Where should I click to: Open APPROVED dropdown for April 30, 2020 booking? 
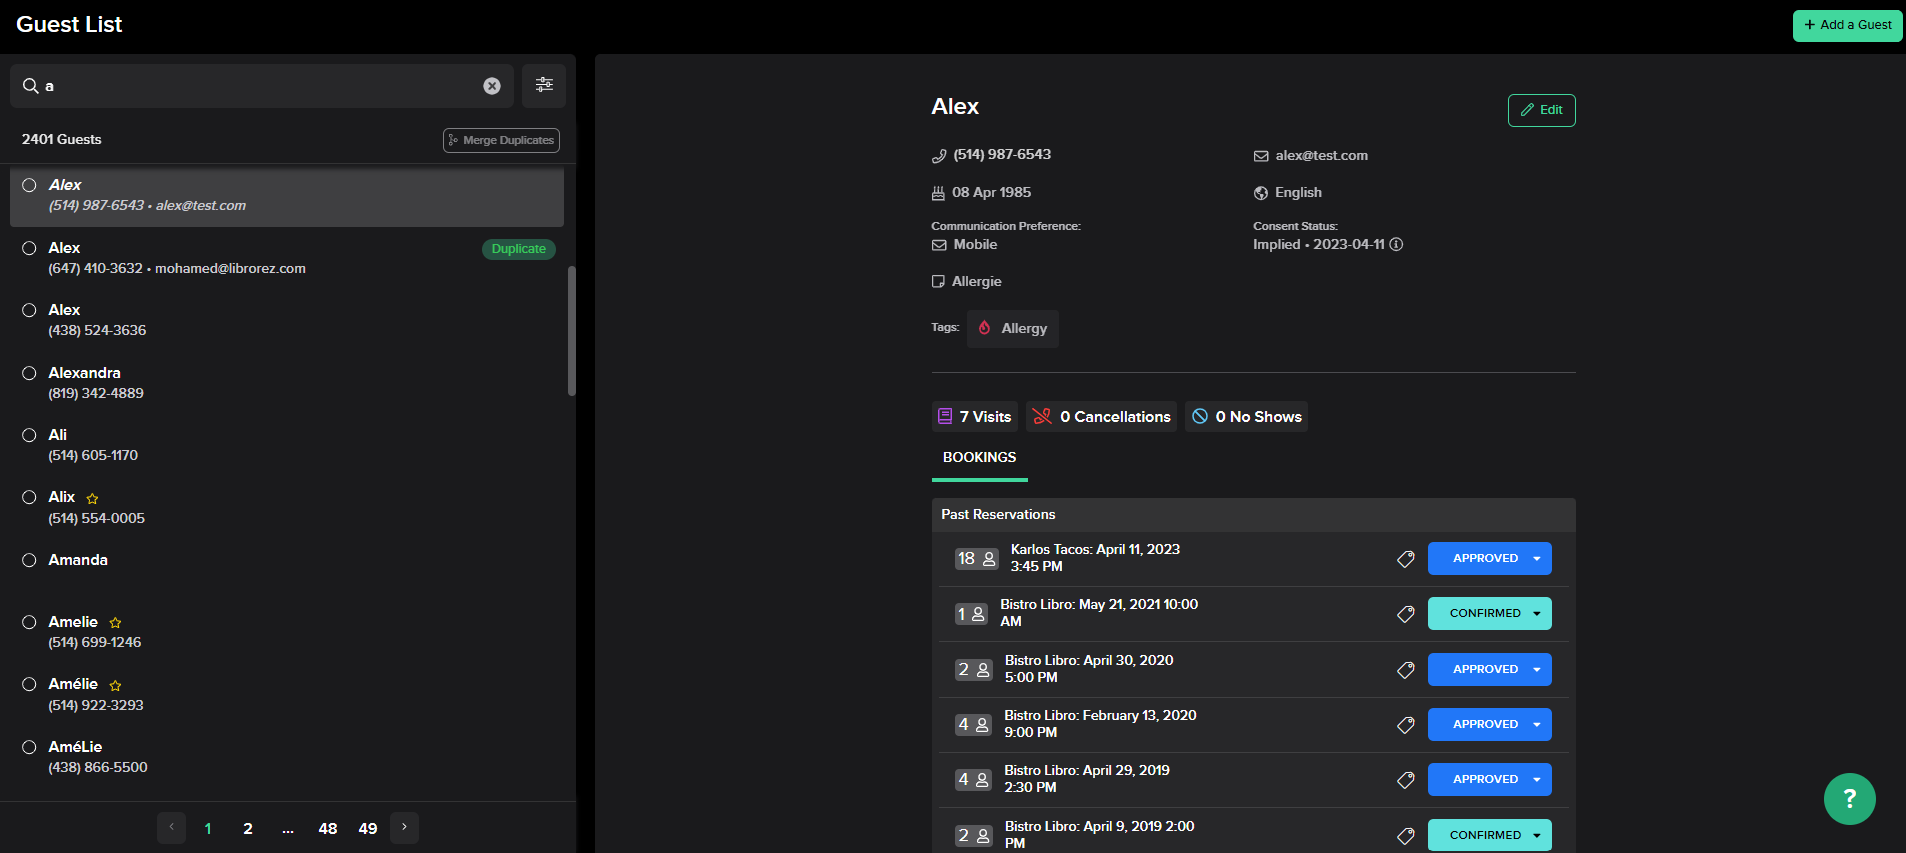1536,670
